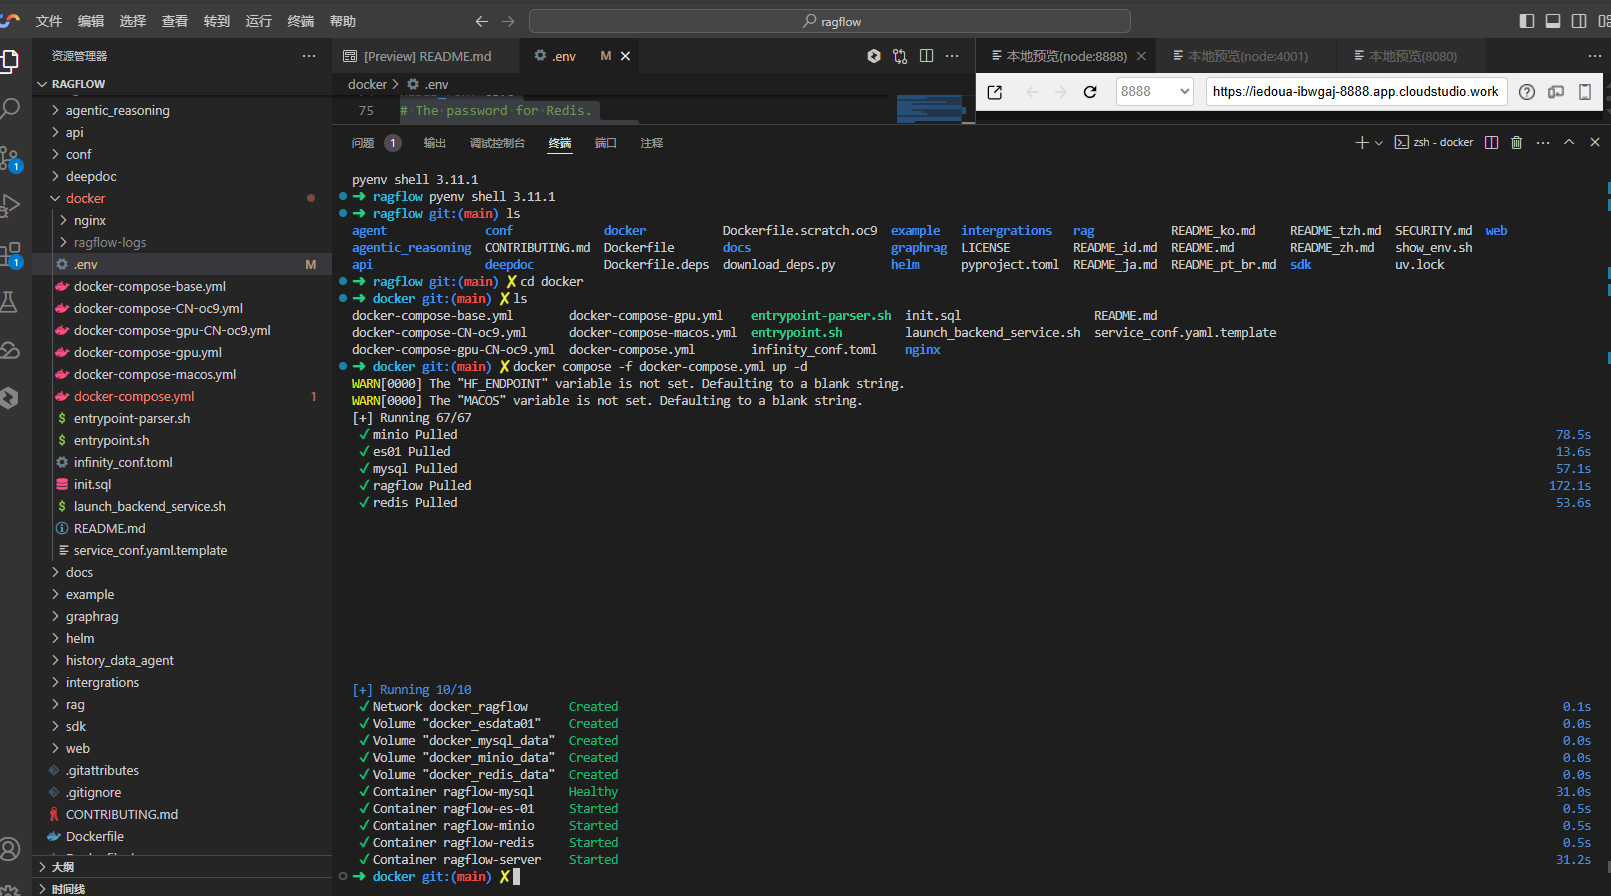1611x896 pixels.
Task: Click the preview URL address field
Action: pos(1355,92)
